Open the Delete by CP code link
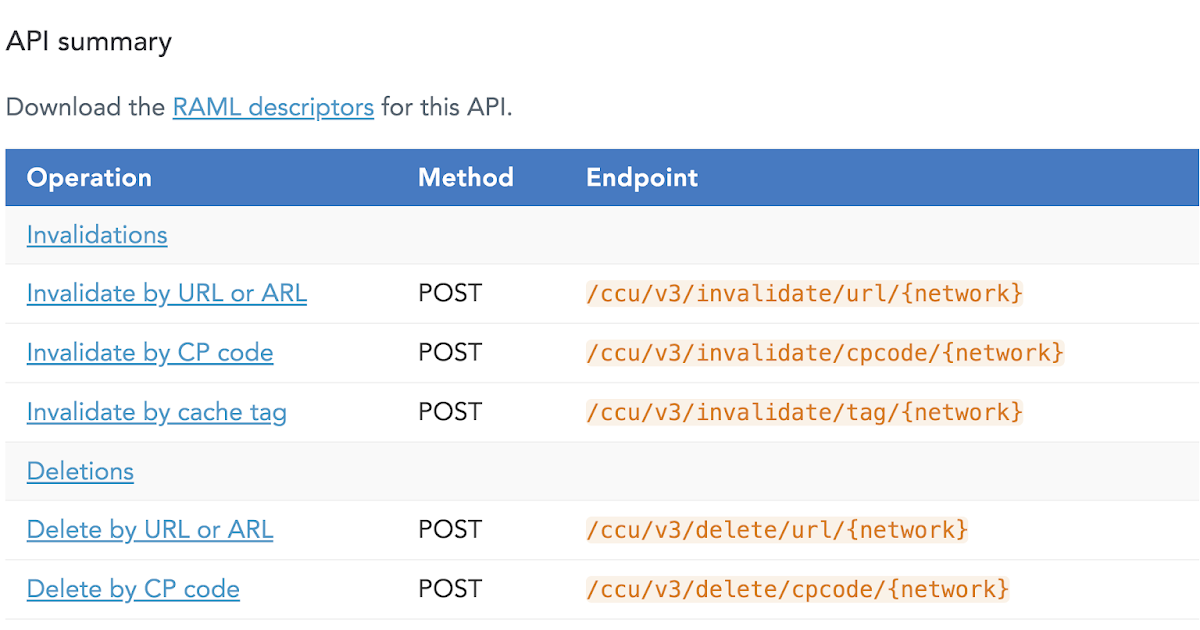Image resolution: width=1200 pixels, height=630 pixels. tap(133, 589)
